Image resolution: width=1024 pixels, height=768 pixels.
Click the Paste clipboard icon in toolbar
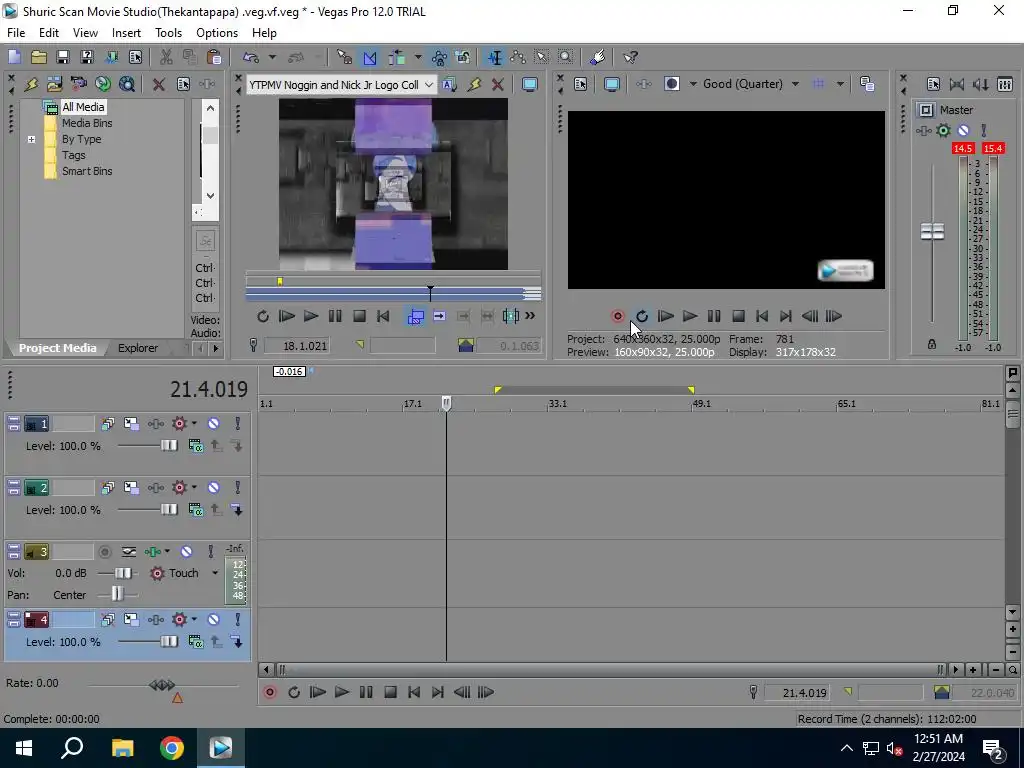pyautogui.click(x=214, y=57)
